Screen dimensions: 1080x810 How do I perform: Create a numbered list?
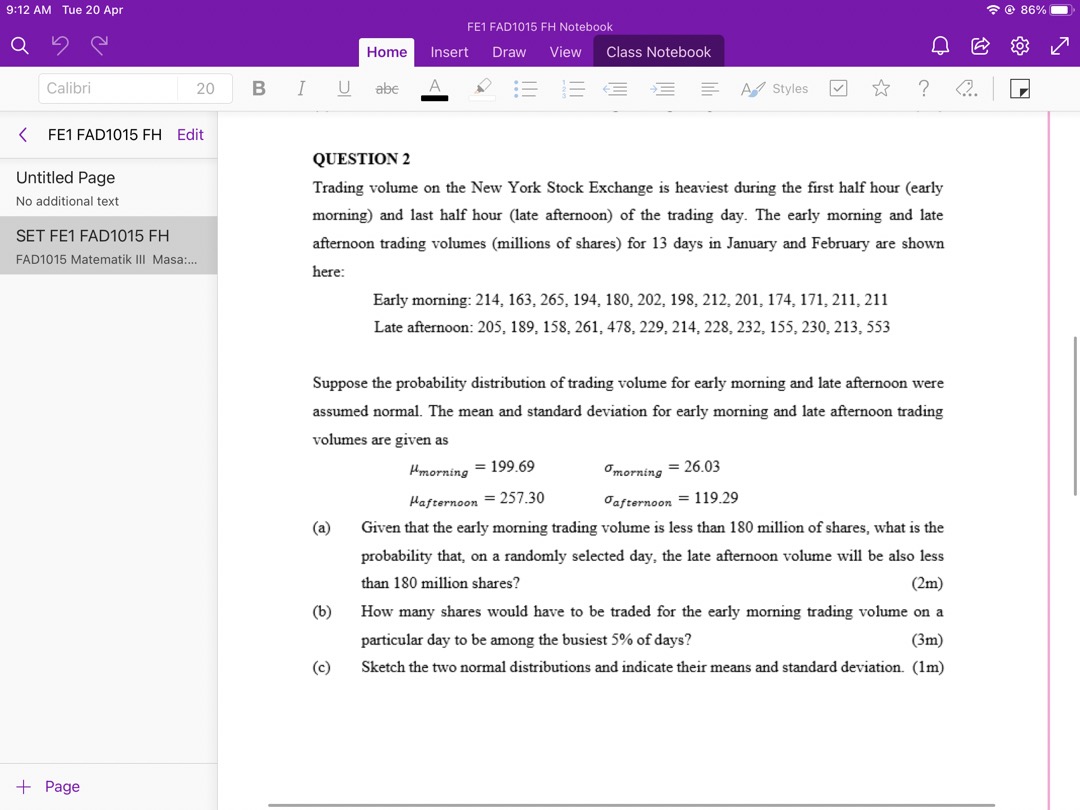pyautogui.click(x=572, y=88)
